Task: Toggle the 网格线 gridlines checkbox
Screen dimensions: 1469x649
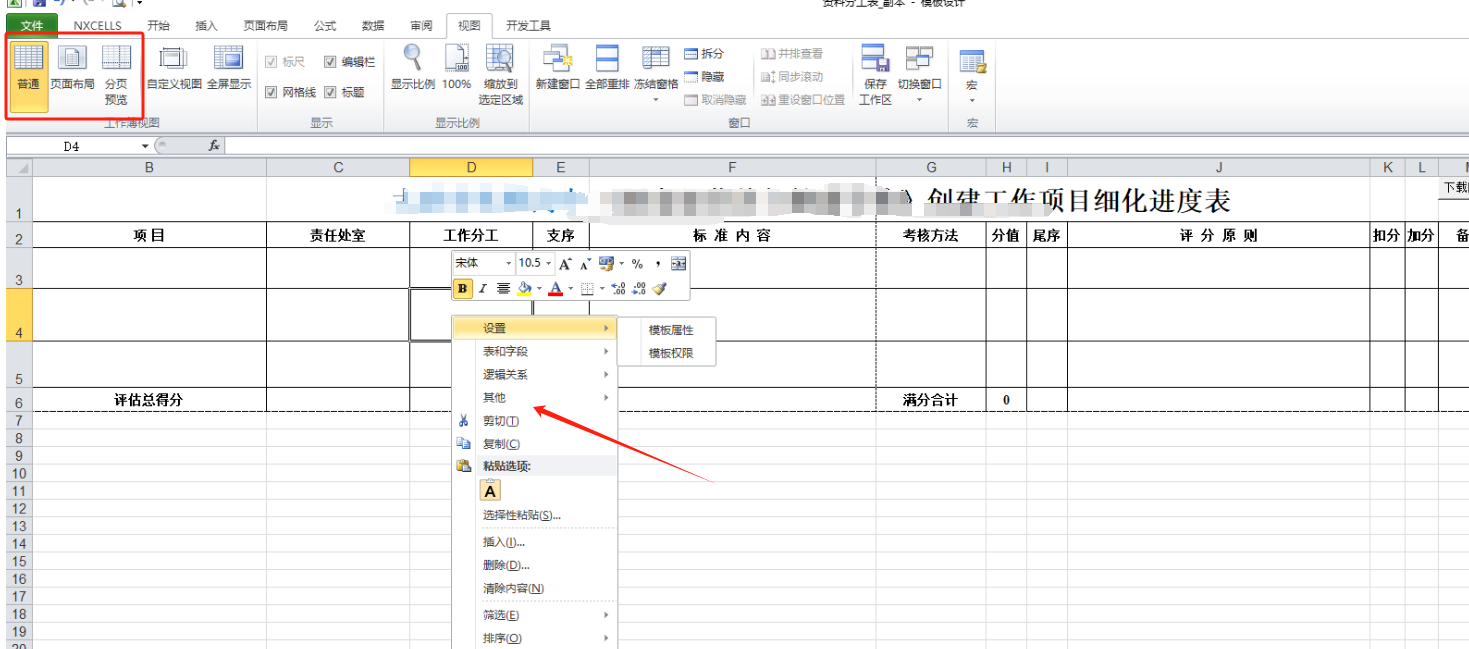Action: 271,92
